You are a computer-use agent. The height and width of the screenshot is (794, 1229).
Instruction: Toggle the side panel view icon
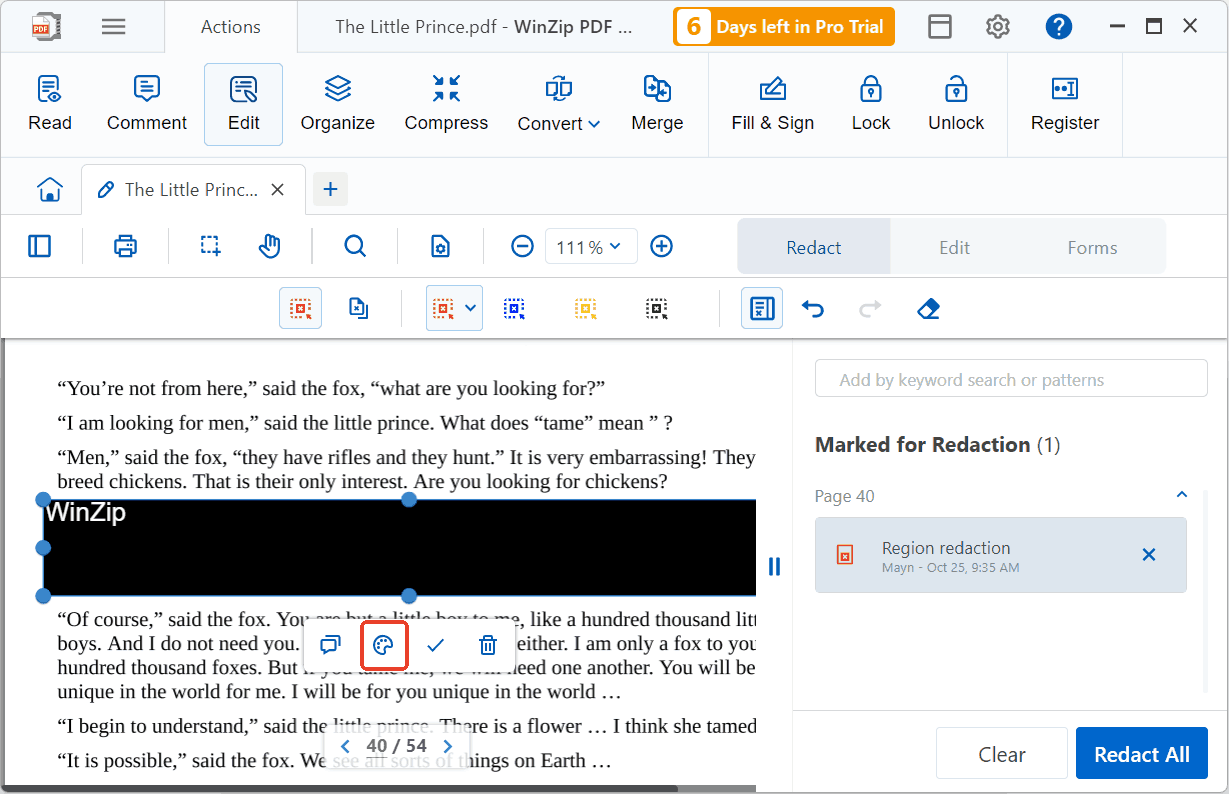click(x=40, y=246)
